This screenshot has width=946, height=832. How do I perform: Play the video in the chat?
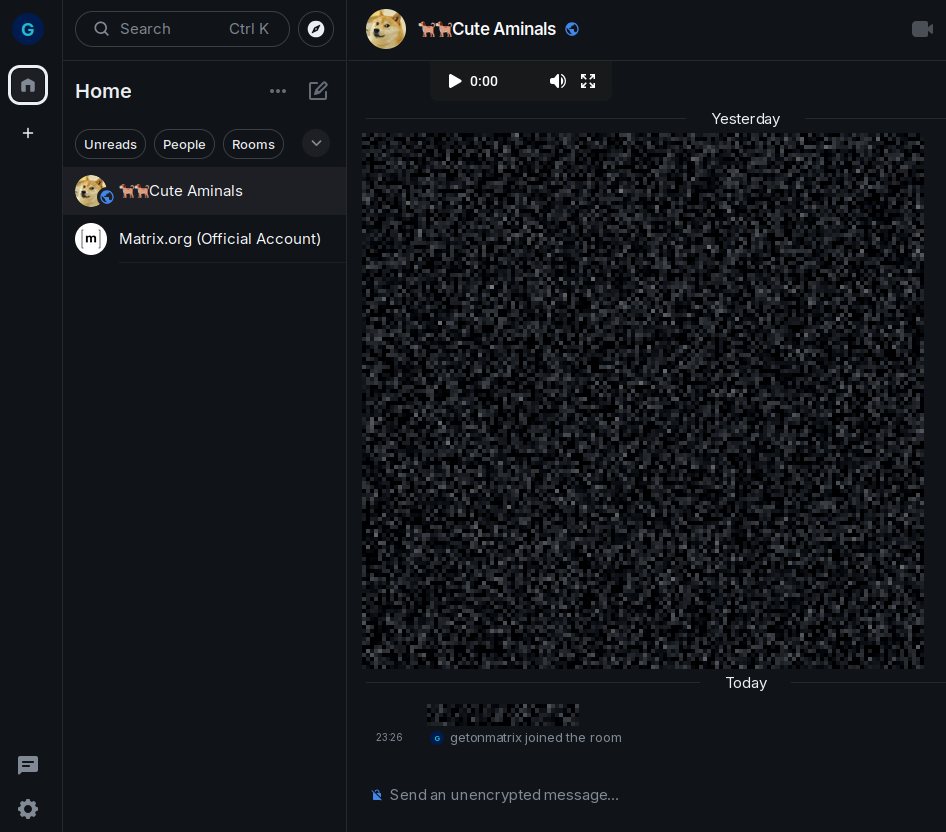click(455, 81)
